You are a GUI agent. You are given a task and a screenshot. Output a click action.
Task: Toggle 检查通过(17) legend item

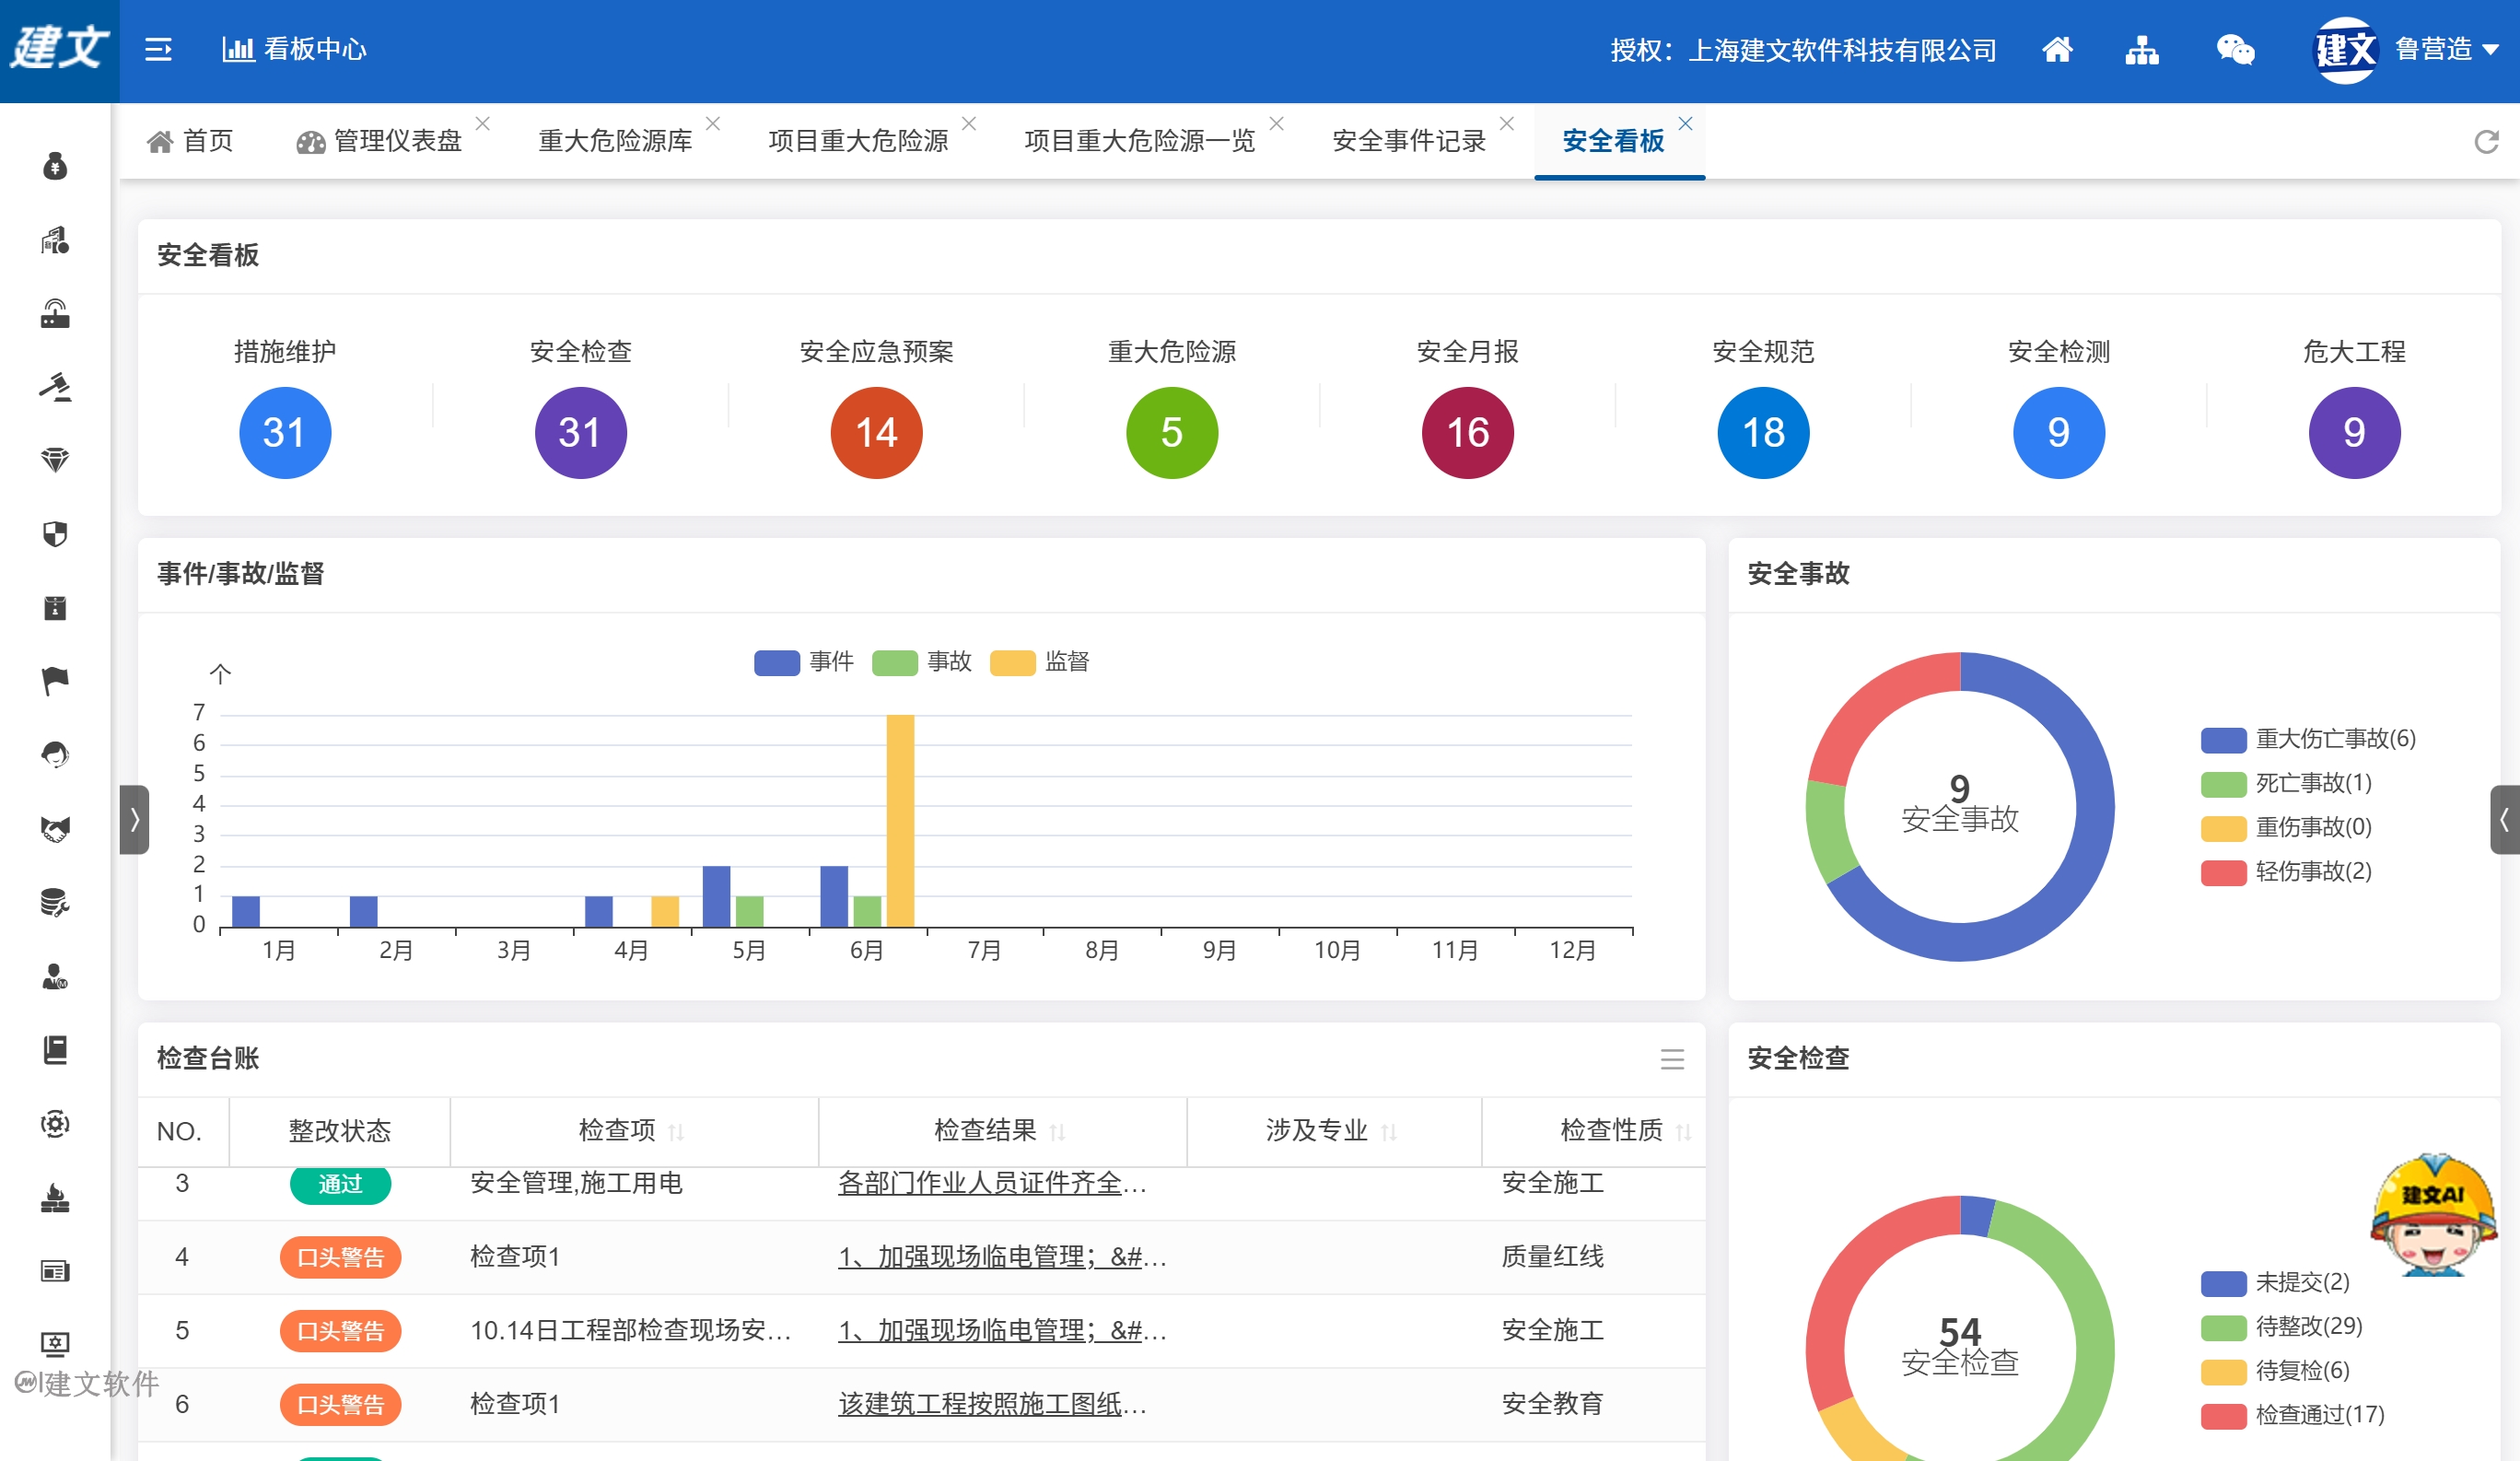click(2292, 1415)
